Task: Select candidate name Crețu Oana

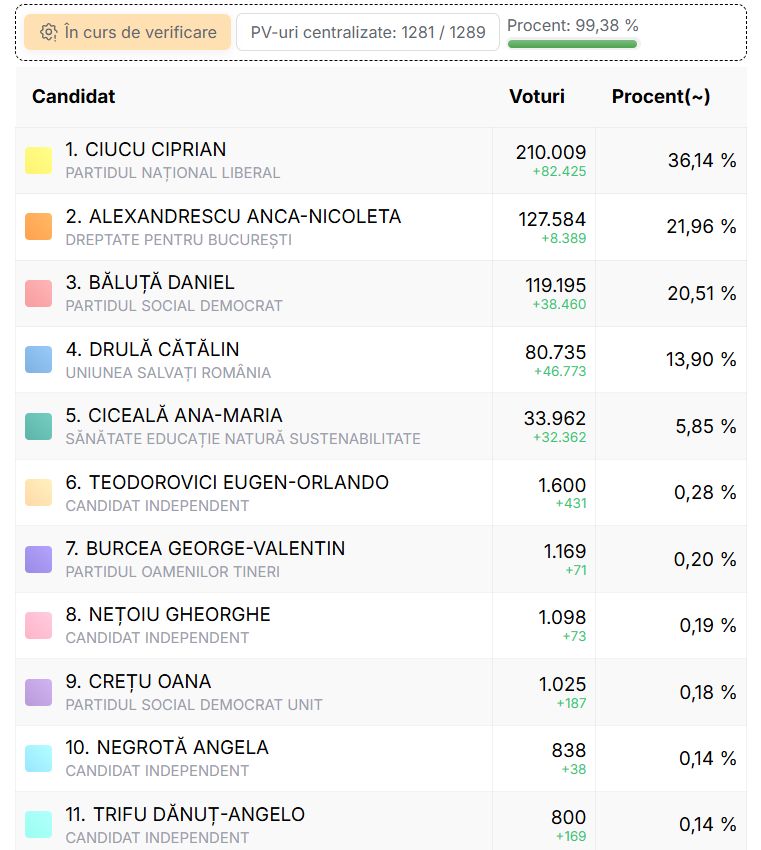Action: (x=138, y=681)
